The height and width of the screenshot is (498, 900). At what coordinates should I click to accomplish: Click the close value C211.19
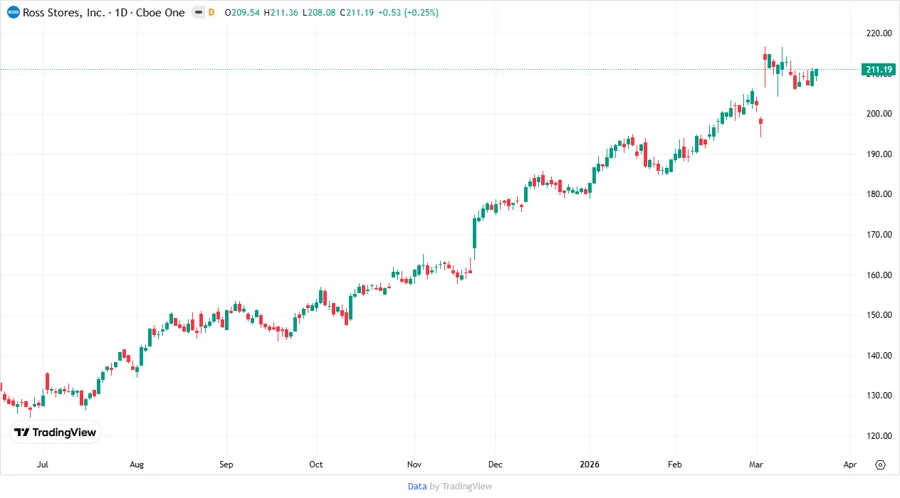[x=356, y=12]
